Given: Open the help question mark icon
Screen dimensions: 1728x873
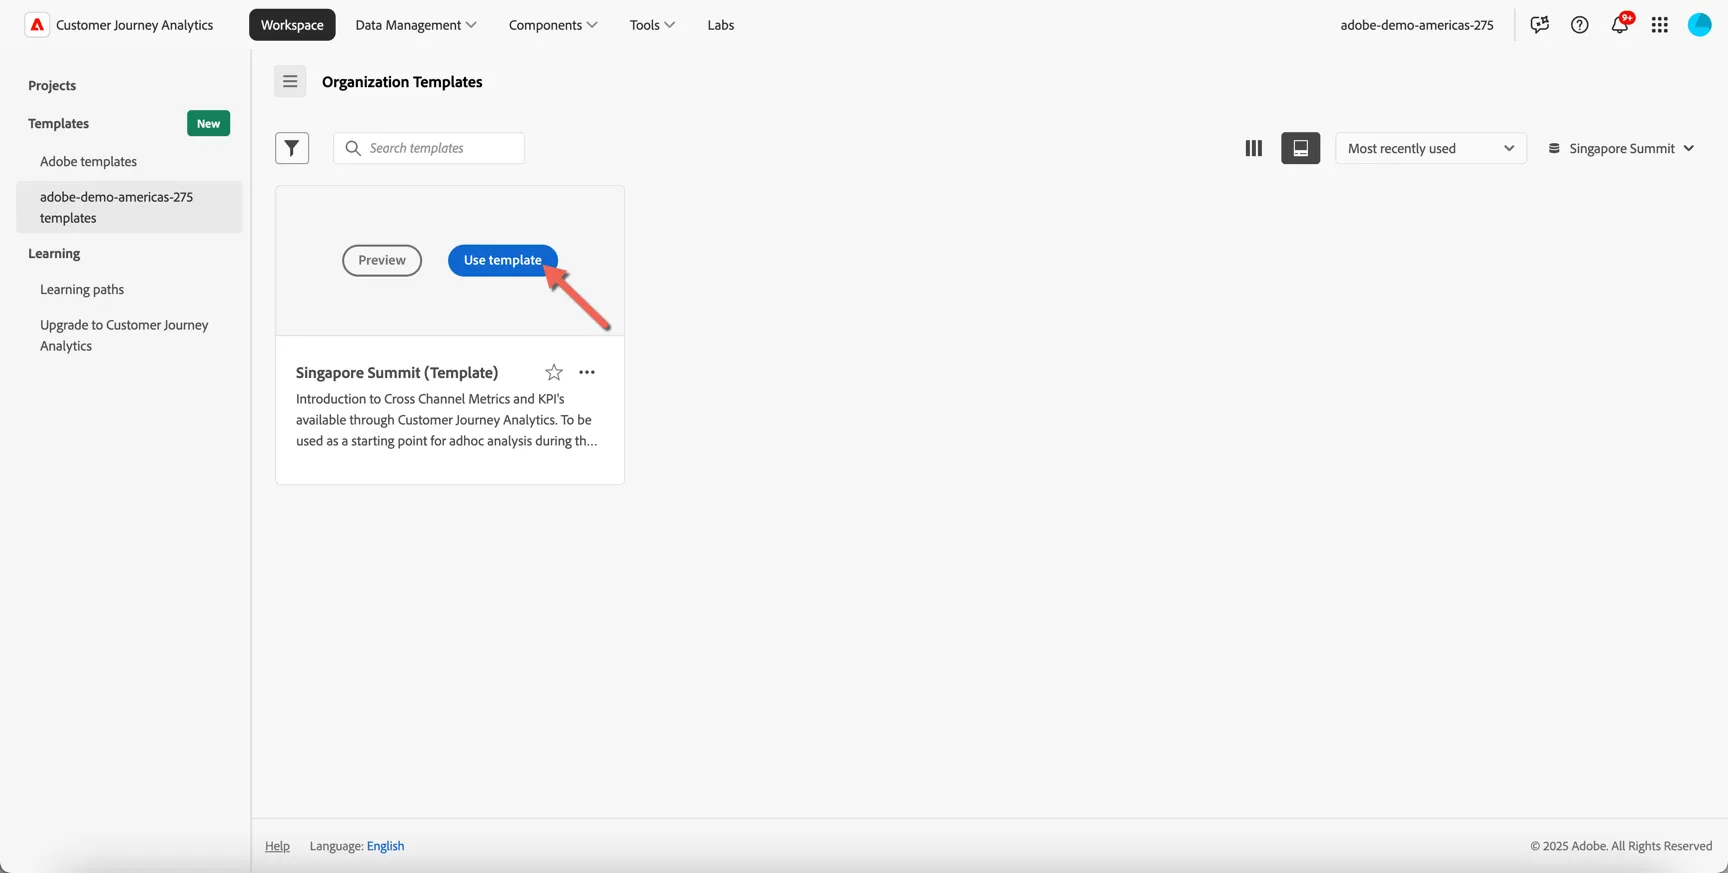Looking at the screenshot, I should pos(1579,25).
